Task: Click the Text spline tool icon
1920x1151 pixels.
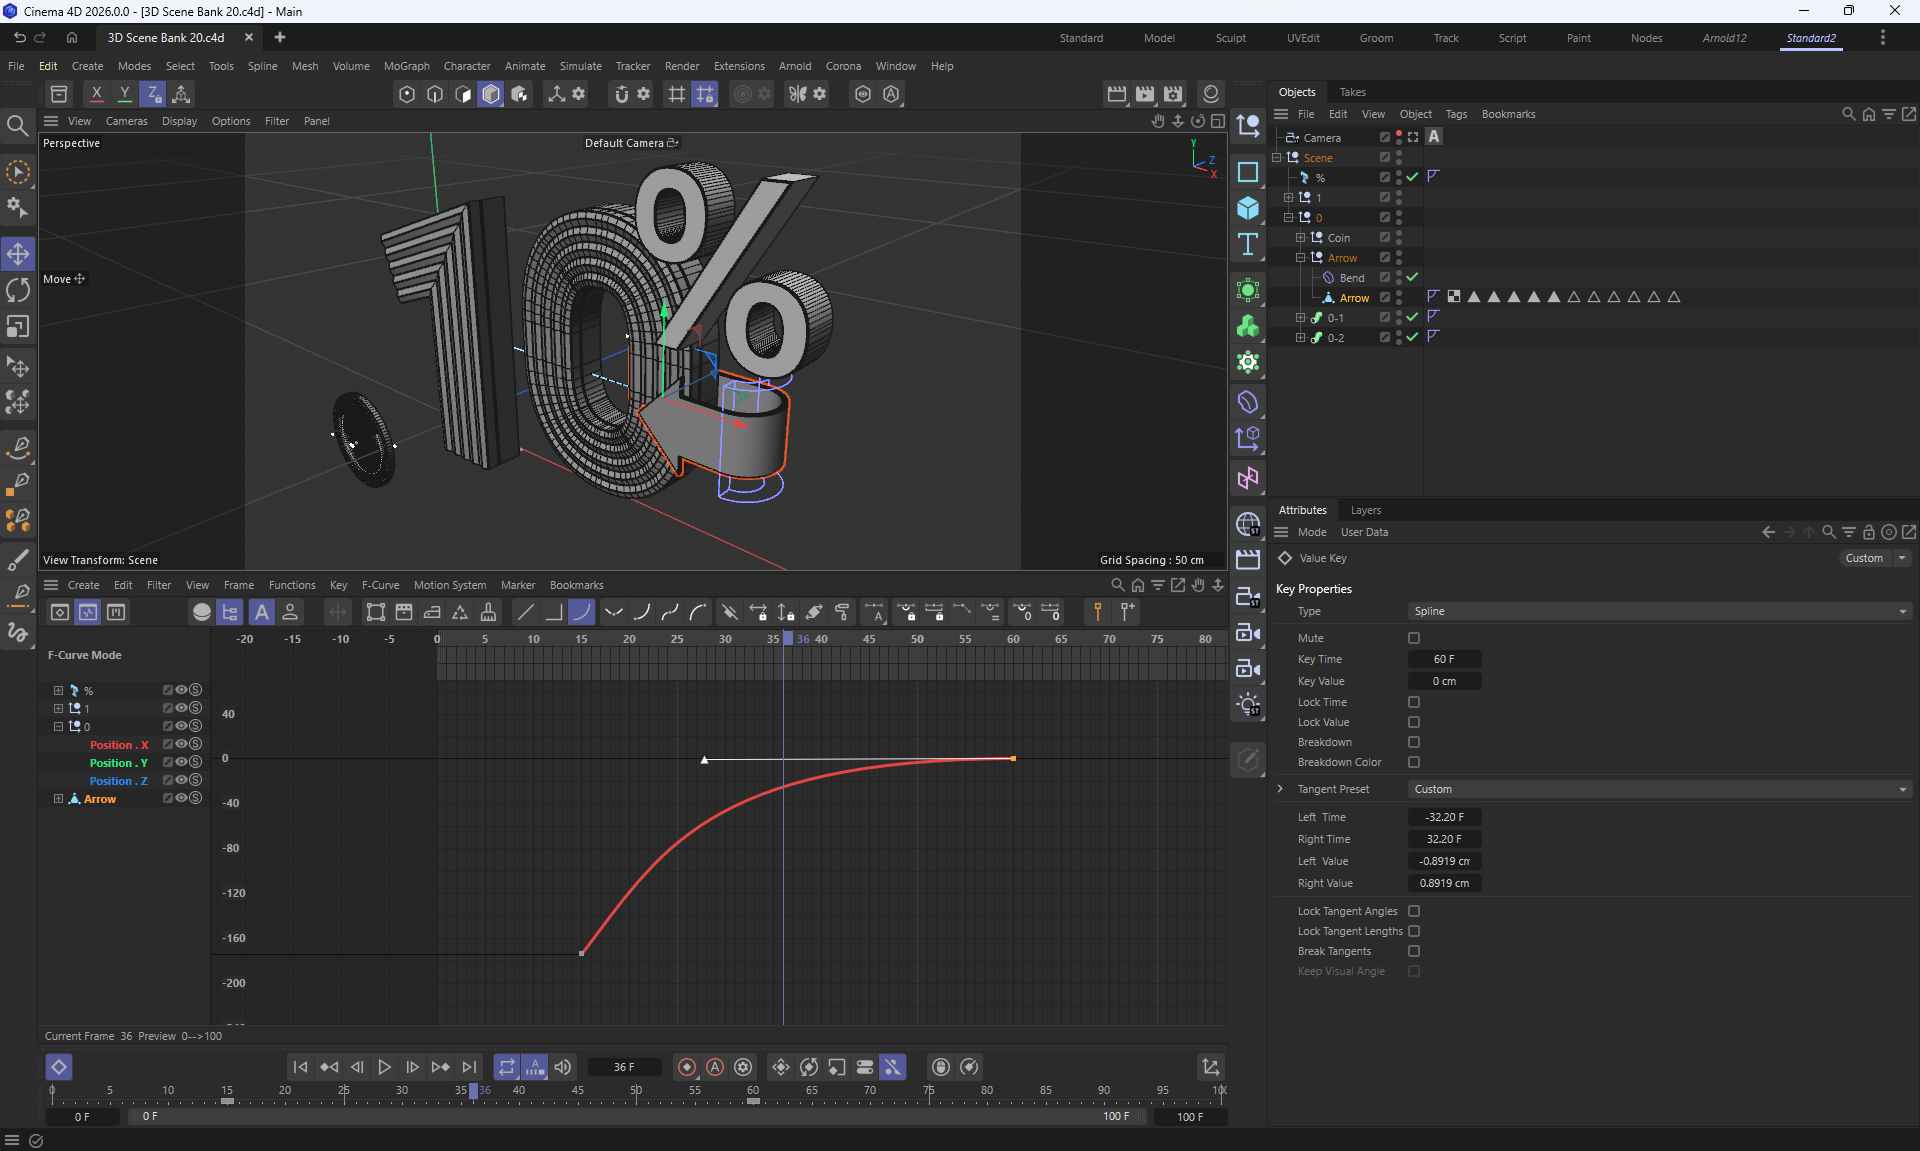Action: [x=1248, y=244]
